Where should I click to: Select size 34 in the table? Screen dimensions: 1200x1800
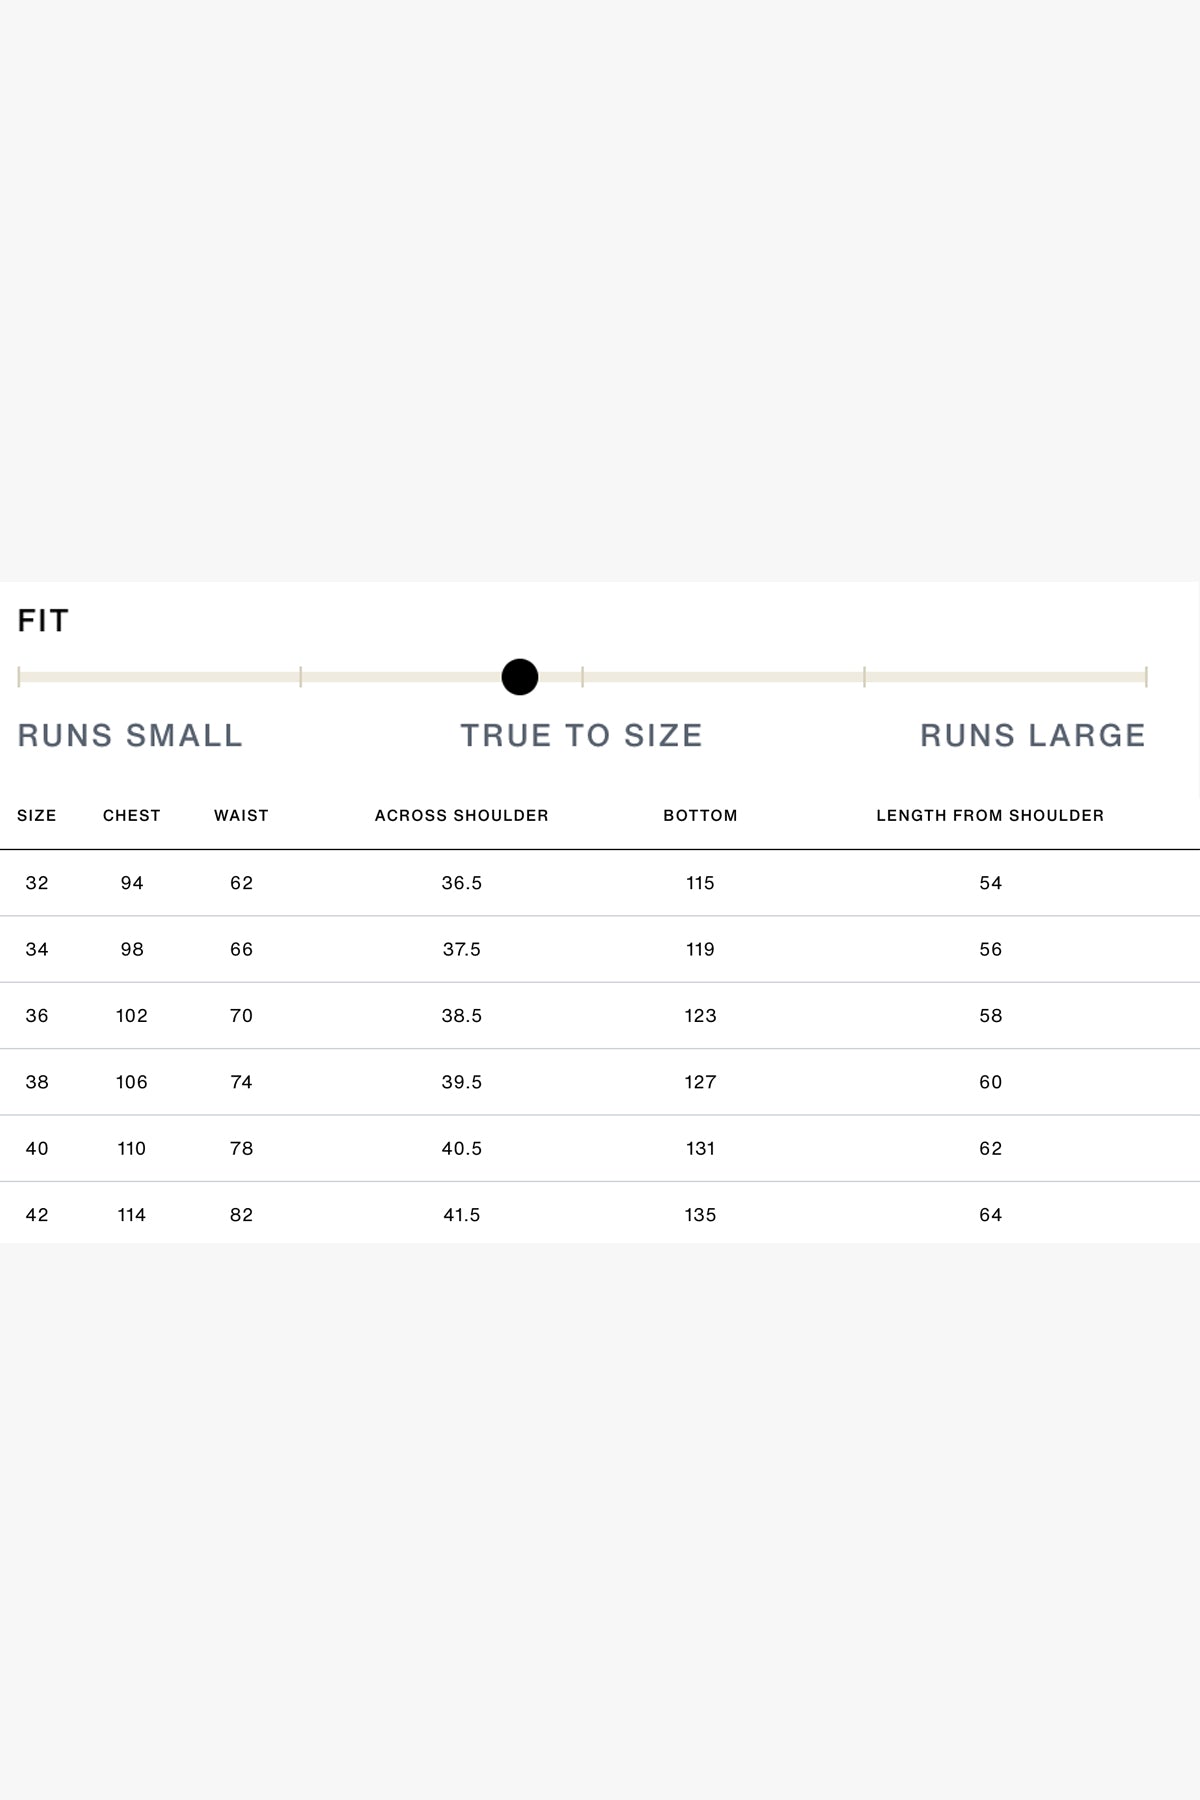(x=37, y=949)
